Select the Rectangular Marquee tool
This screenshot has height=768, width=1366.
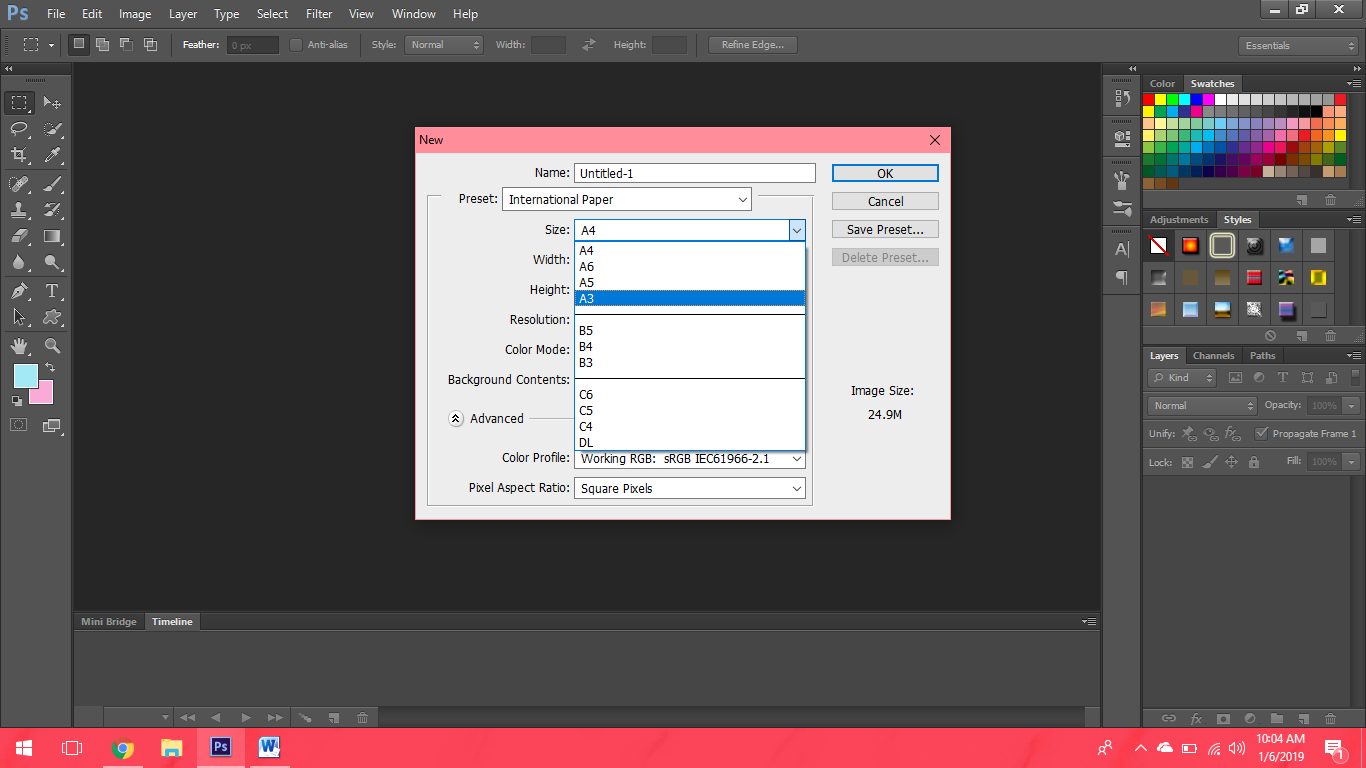point(19,103)
